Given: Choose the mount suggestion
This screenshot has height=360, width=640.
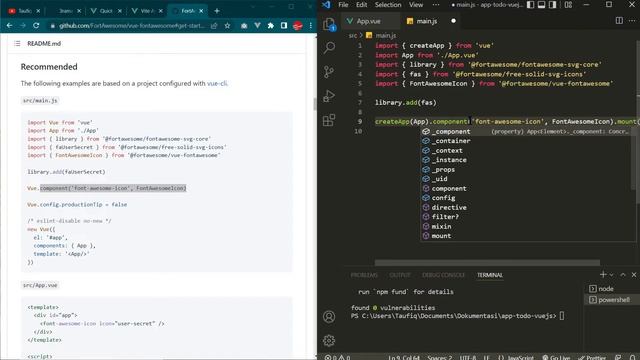Looking at the screenshot, I should tap(528, 236).
